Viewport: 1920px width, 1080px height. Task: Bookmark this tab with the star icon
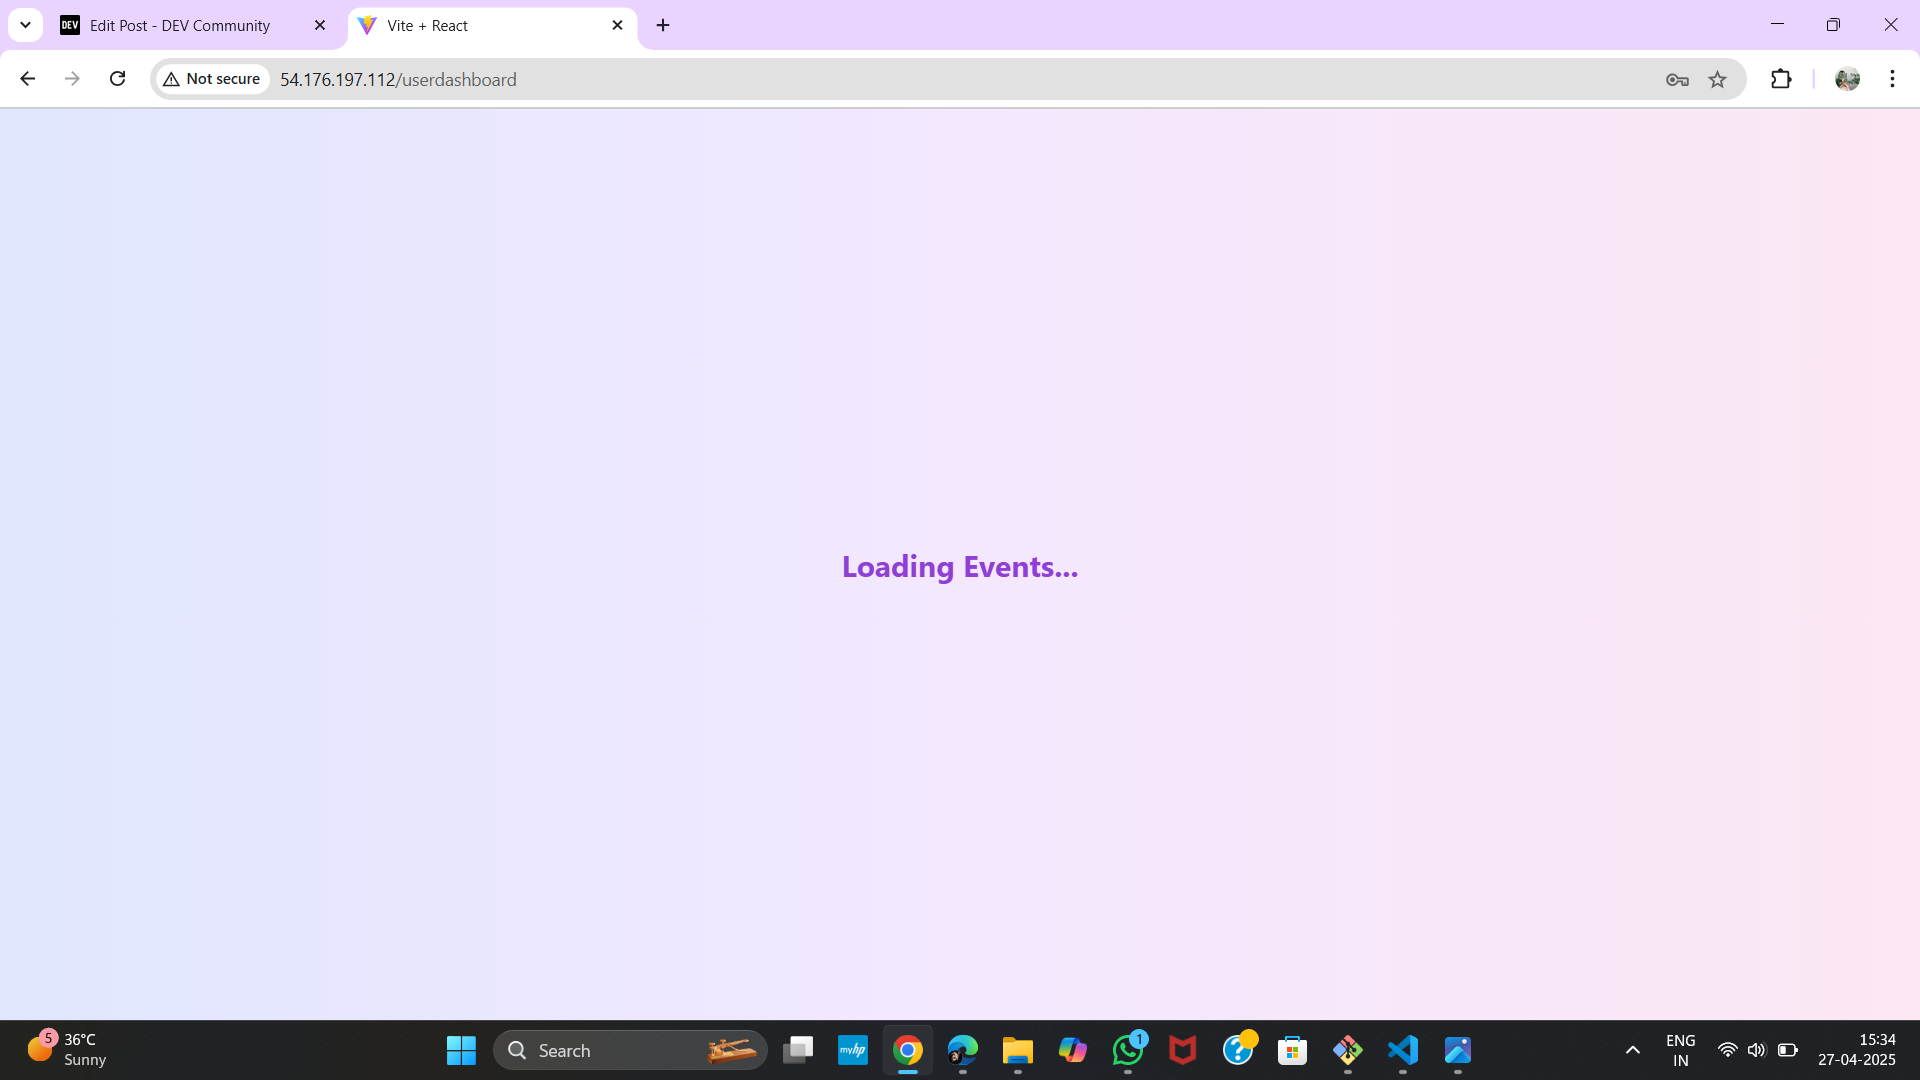[x=1717, y=80]
